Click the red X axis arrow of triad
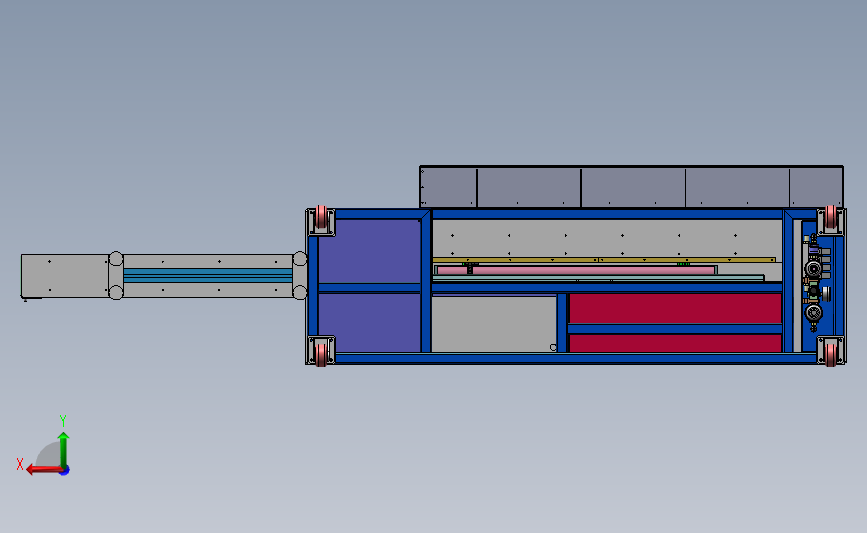Viewport: 867px width, 533px height. click(x=44, y=469)
